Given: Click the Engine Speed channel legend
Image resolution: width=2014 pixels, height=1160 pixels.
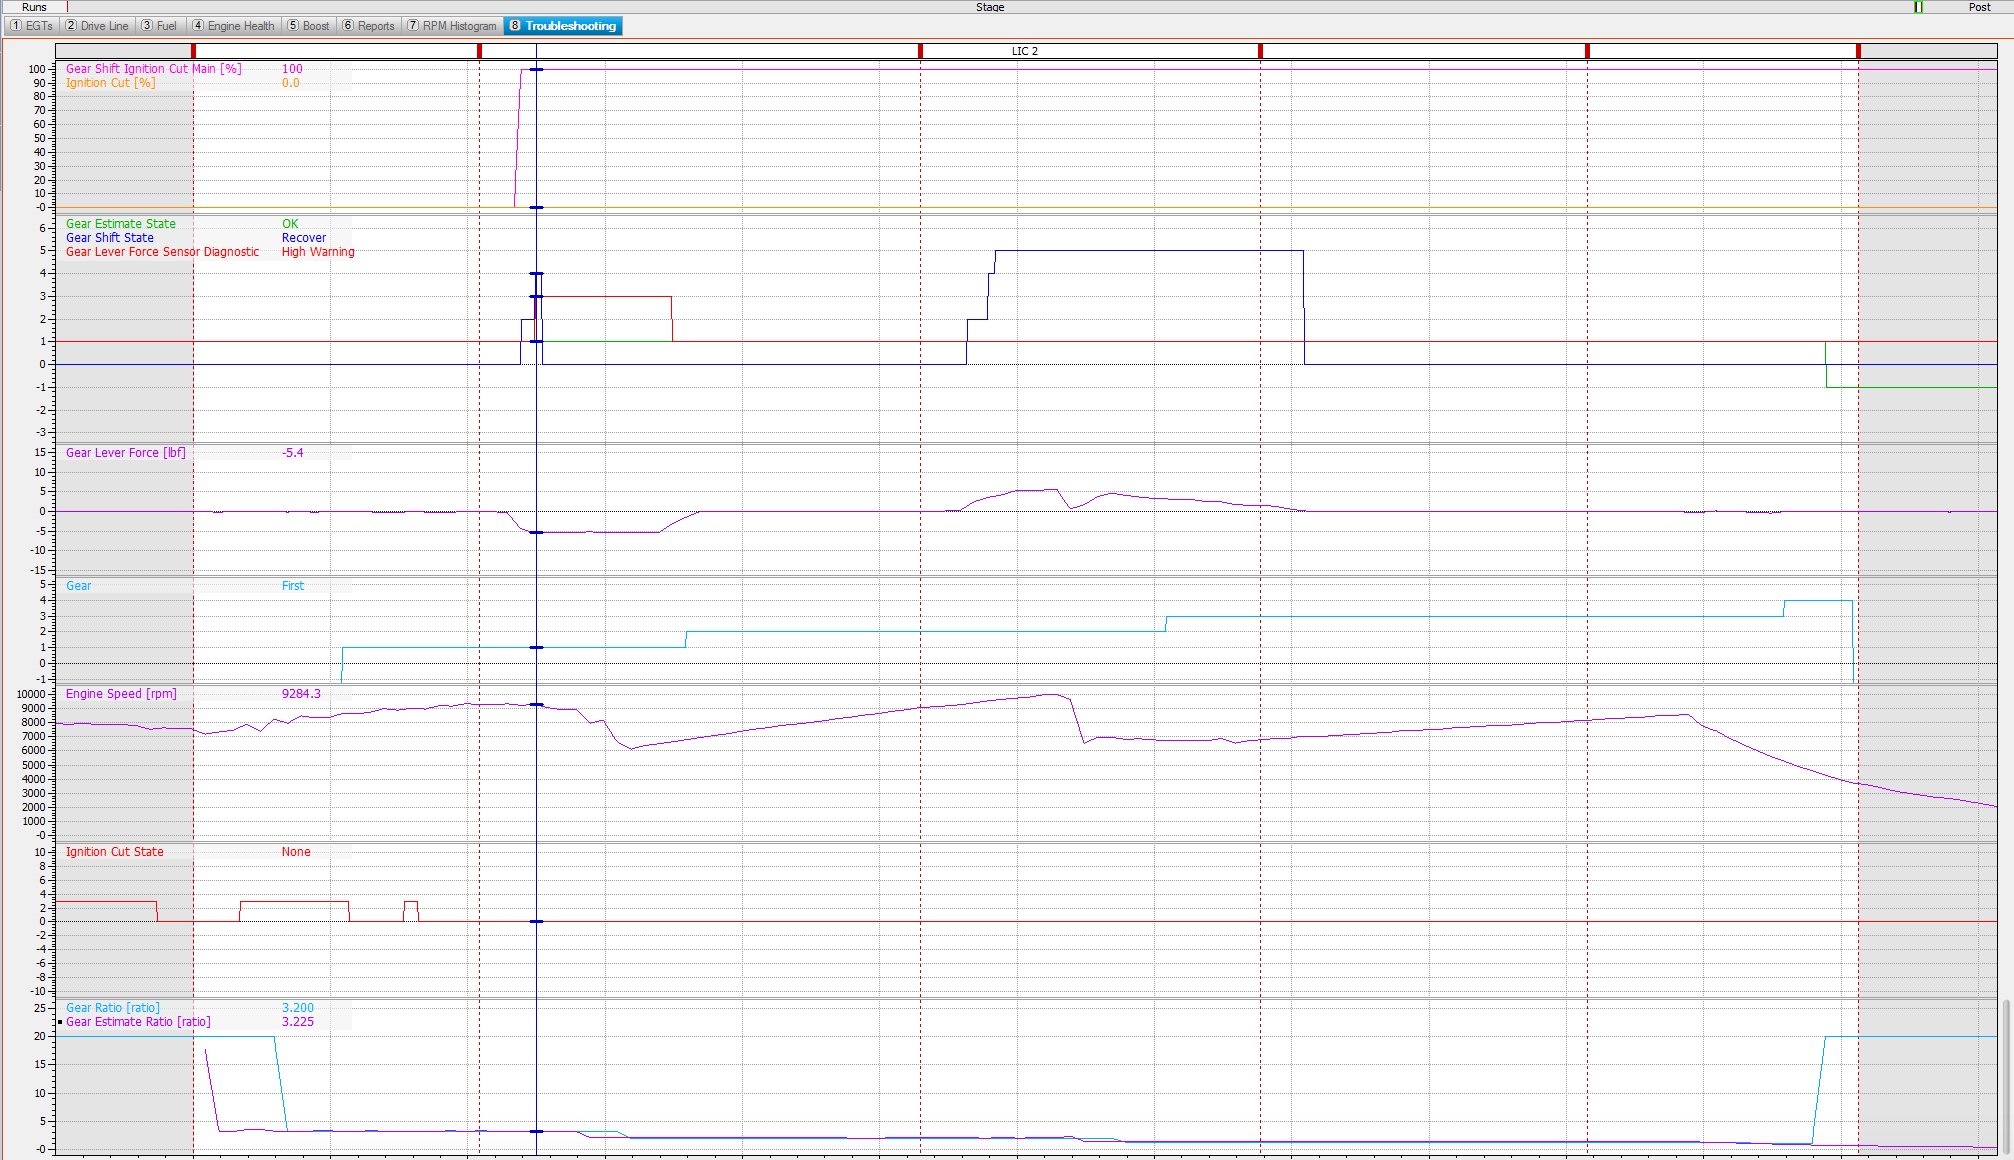Looking at the screenshot, I should 120,694.
